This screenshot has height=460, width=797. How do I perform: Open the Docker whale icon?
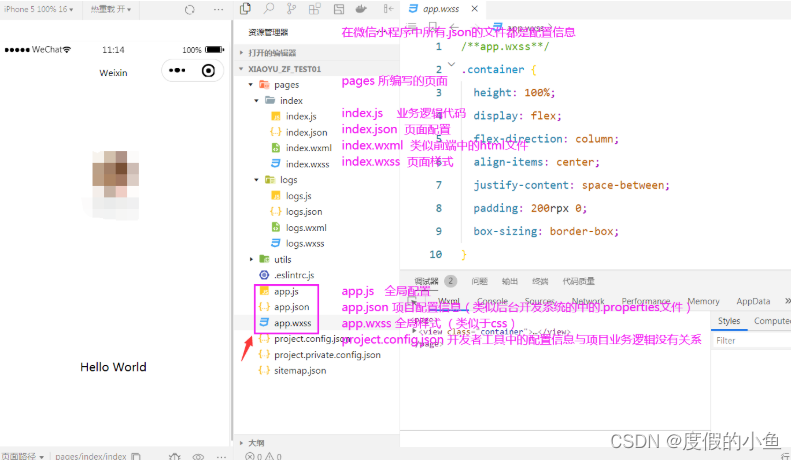(361, 9)
